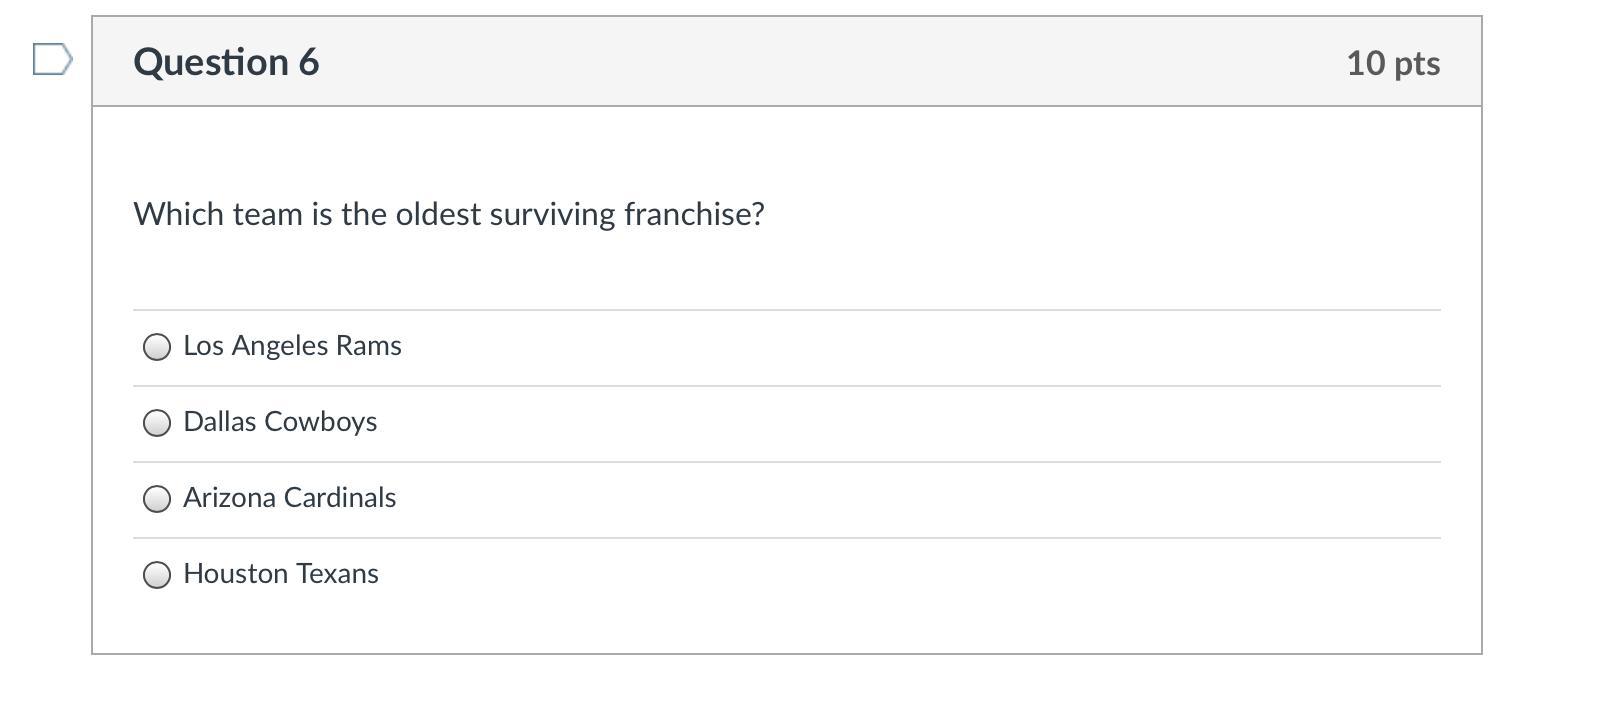1623x703 pixels.
Task: Click the "Question 6" heading text
Action: [x=226, y=62]
